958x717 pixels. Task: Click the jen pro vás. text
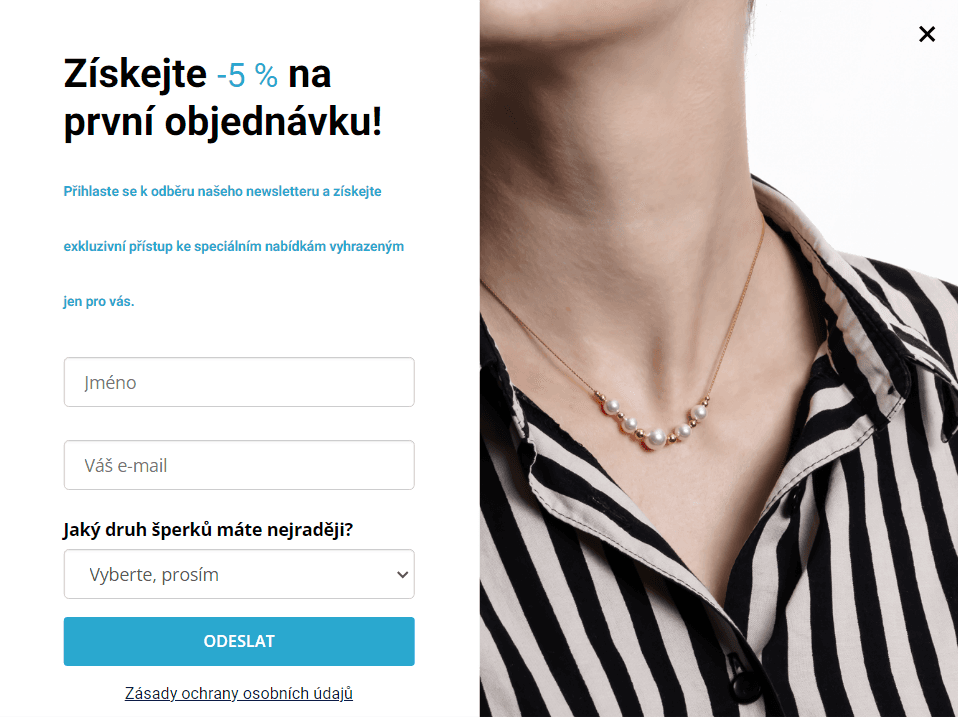[98, 301]
